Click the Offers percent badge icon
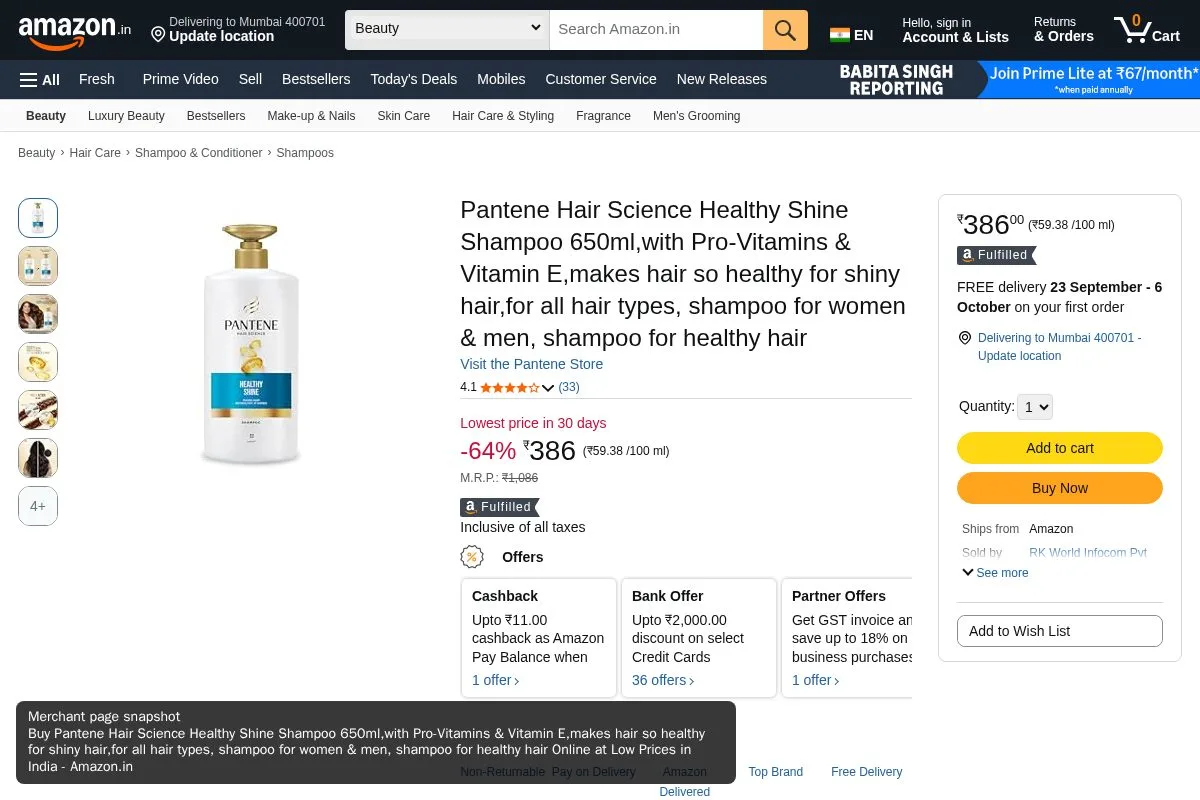 click(472, 557)
